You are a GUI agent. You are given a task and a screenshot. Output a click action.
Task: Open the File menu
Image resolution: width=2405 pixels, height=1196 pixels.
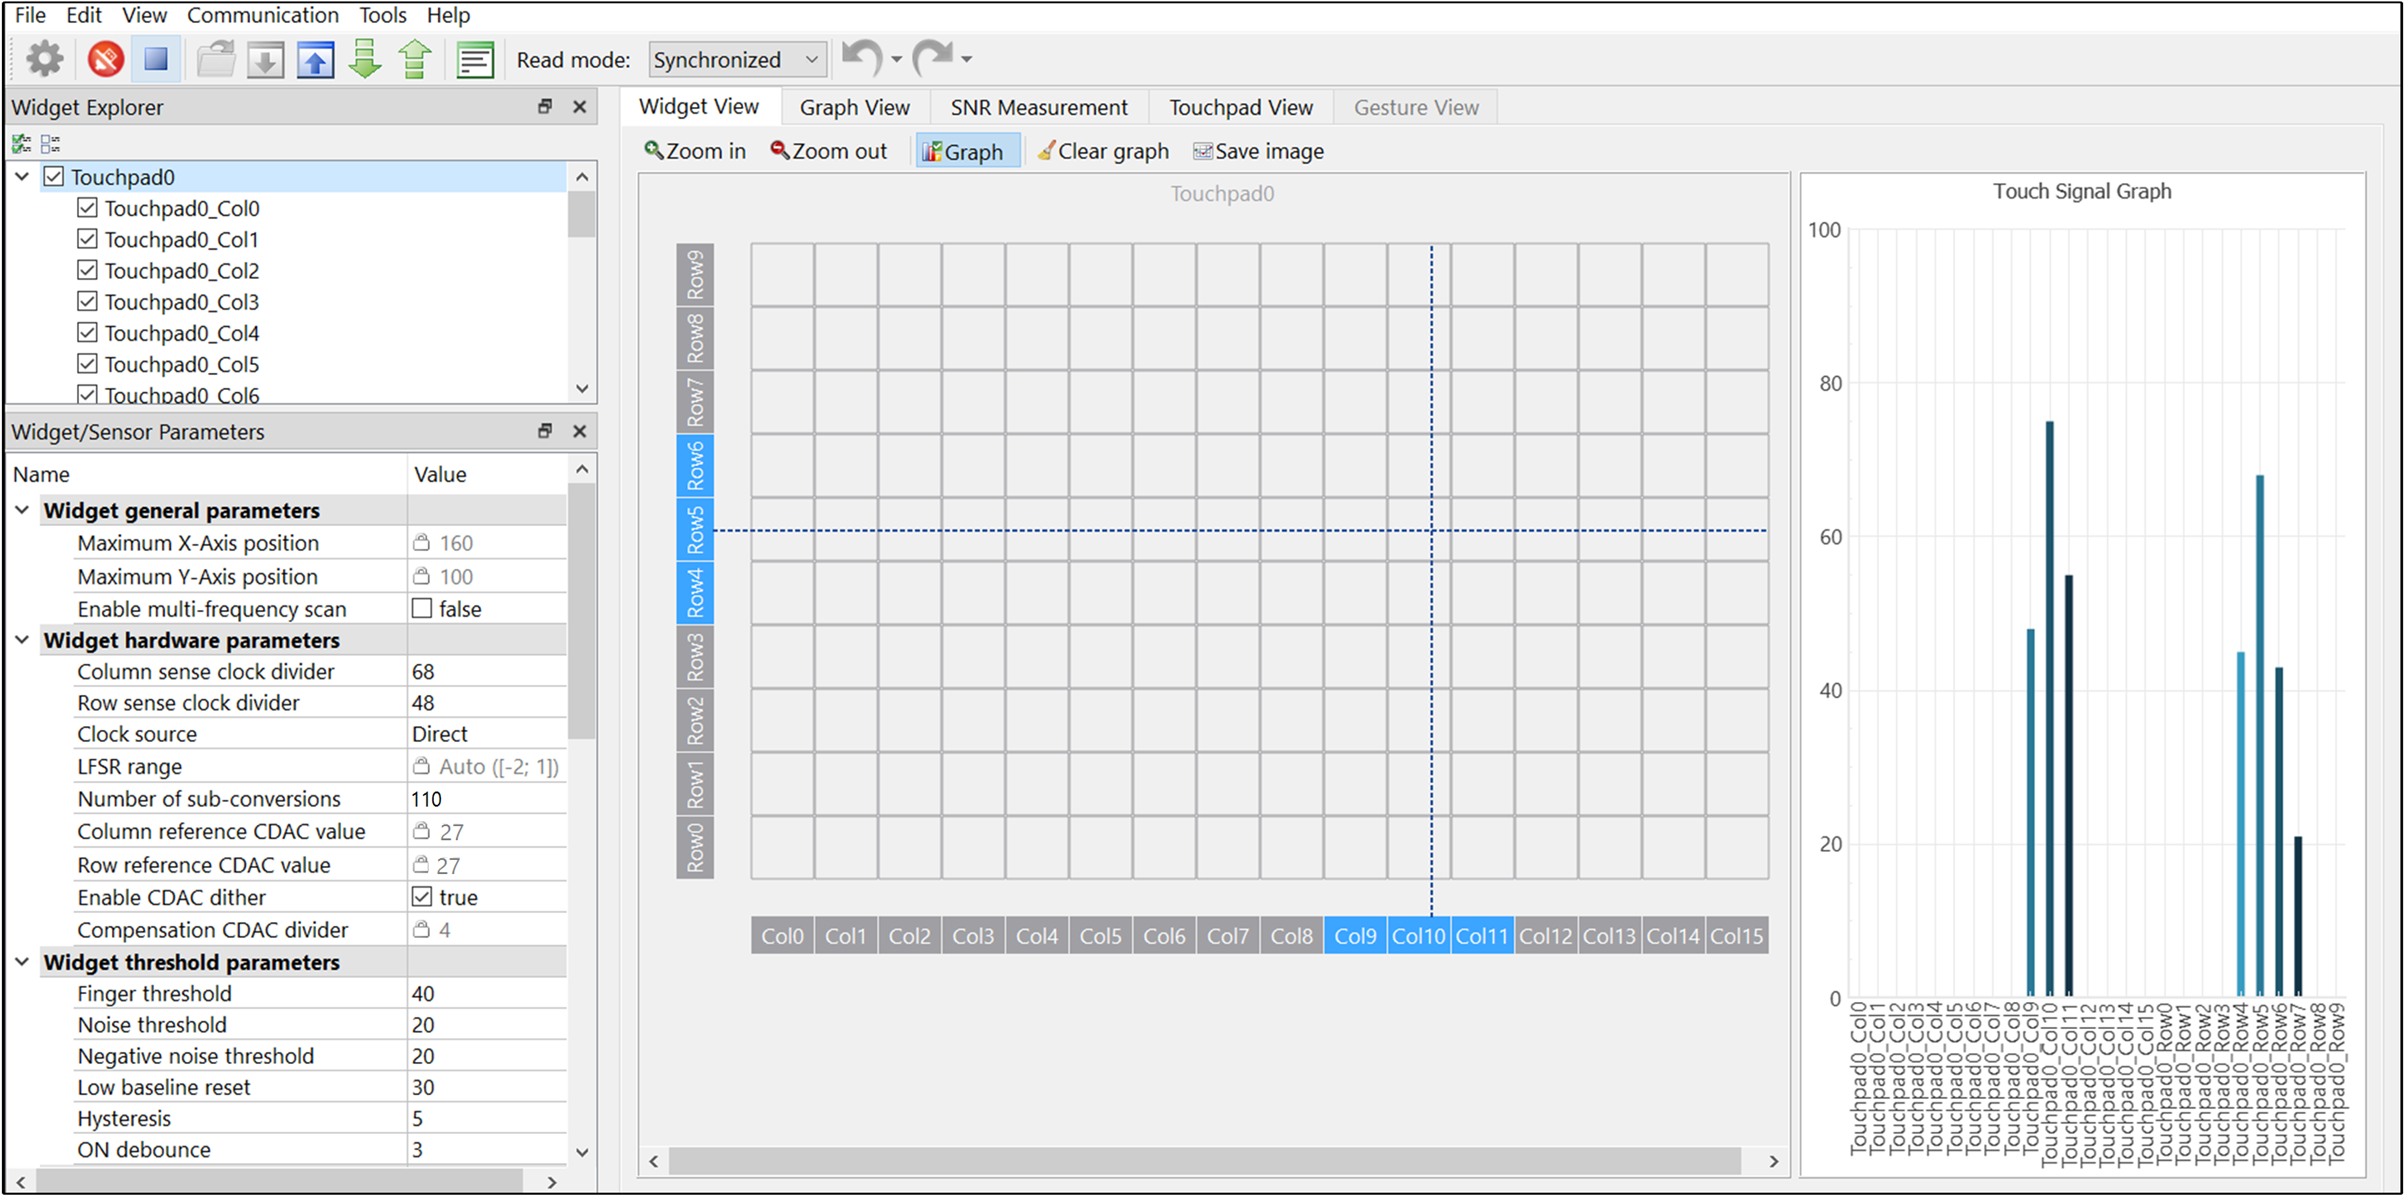(x=31, y=15)
